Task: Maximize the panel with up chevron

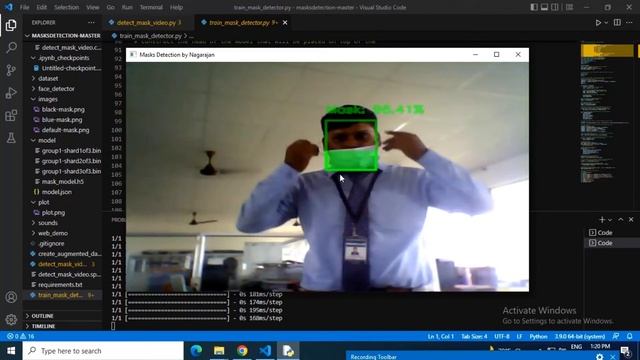Action: [621, 220]
